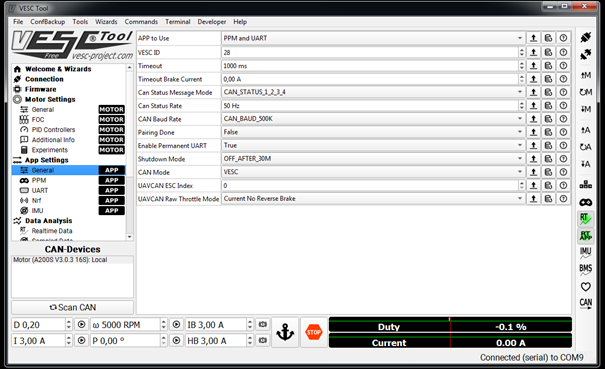Show help for UAVCAN Raw Throttle Mode
605x369 pixels.
click(x=563, y=199)
